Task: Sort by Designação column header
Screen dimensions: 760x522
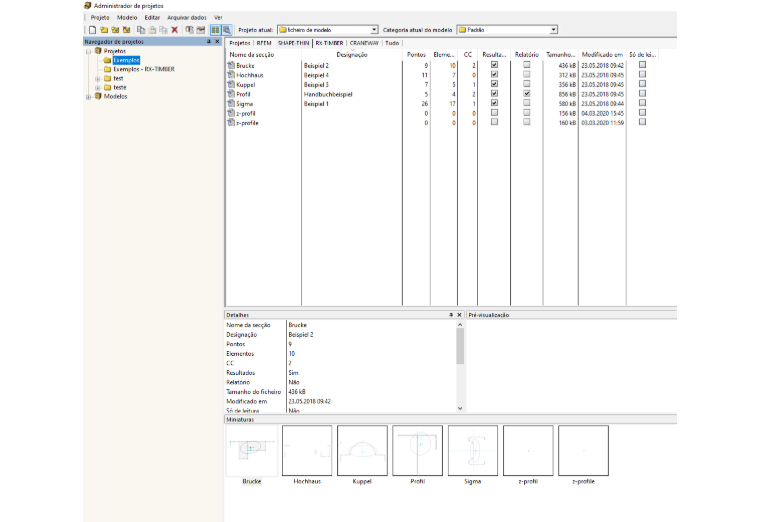Action: click(x=352, y=55)
